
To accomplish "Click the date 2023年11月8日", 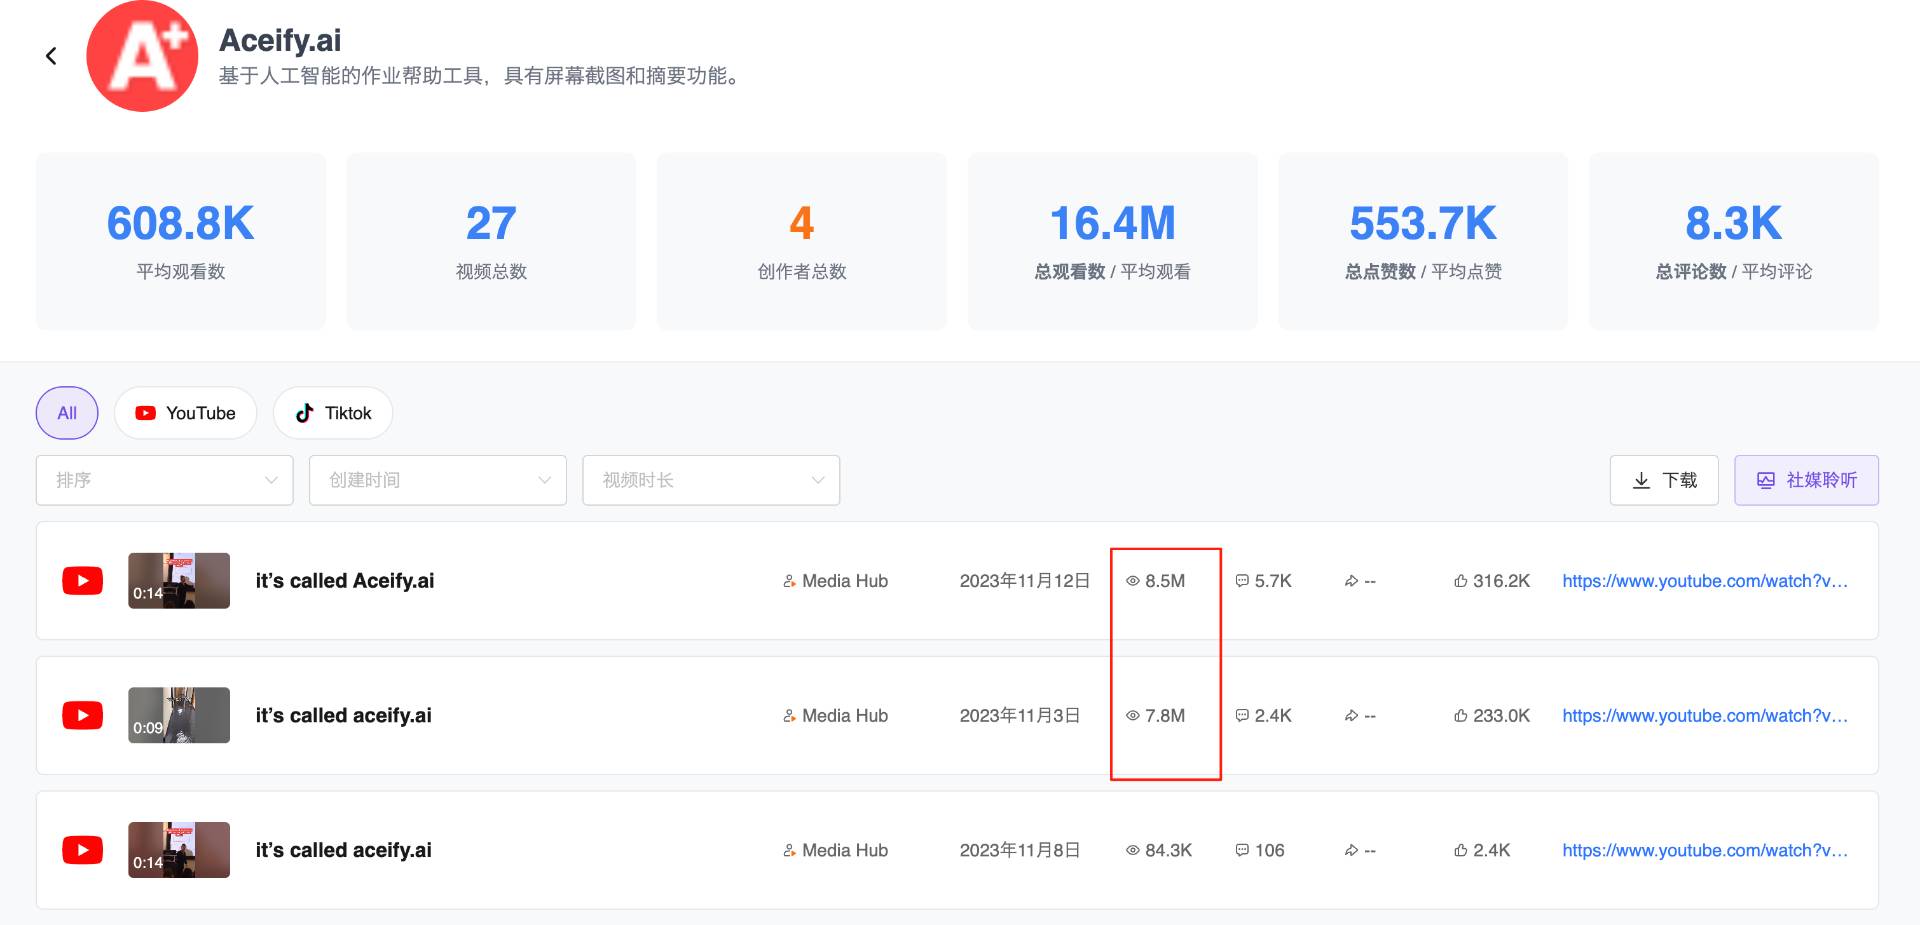I will (1020, 850).
